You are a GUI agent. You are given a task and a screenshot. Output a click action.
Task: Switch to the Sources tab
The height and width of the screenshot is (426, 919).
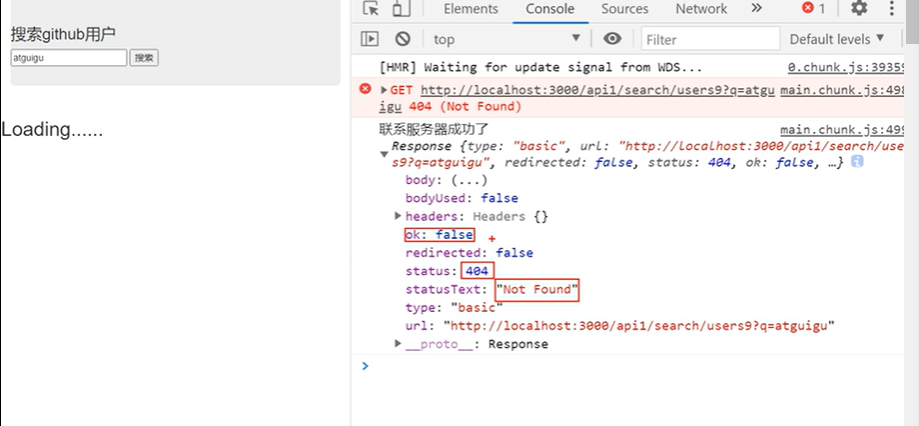[x=625, y=9]
